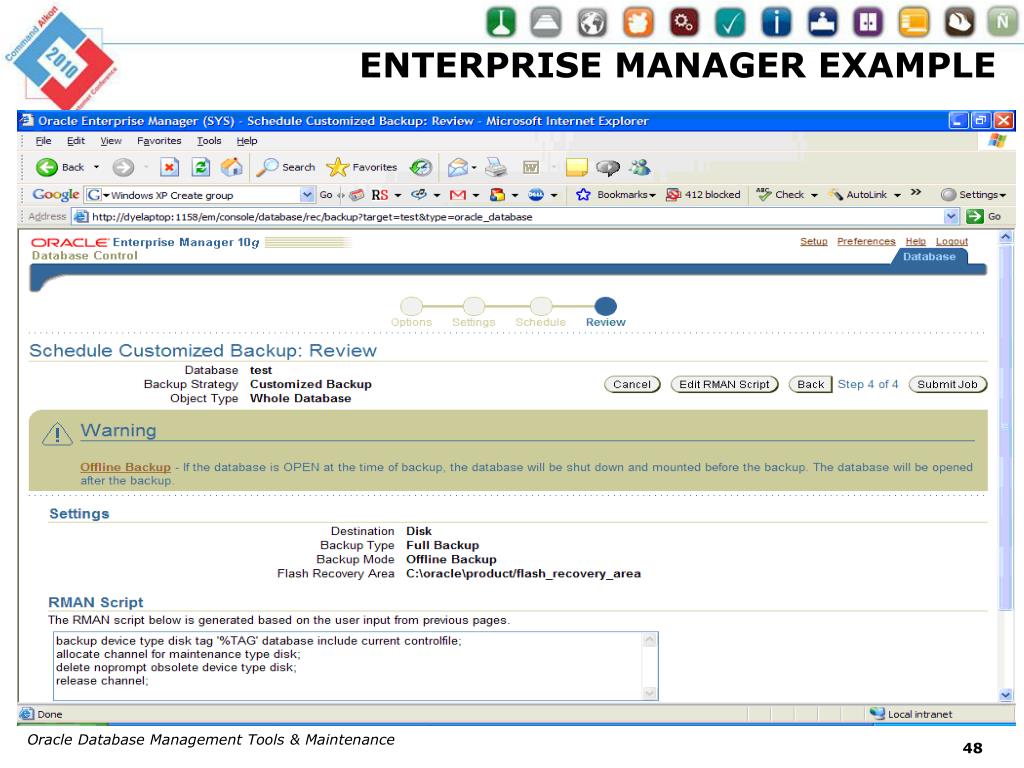Open the History toolbar icon
The image size is (1024, 768).
(421, 167)
